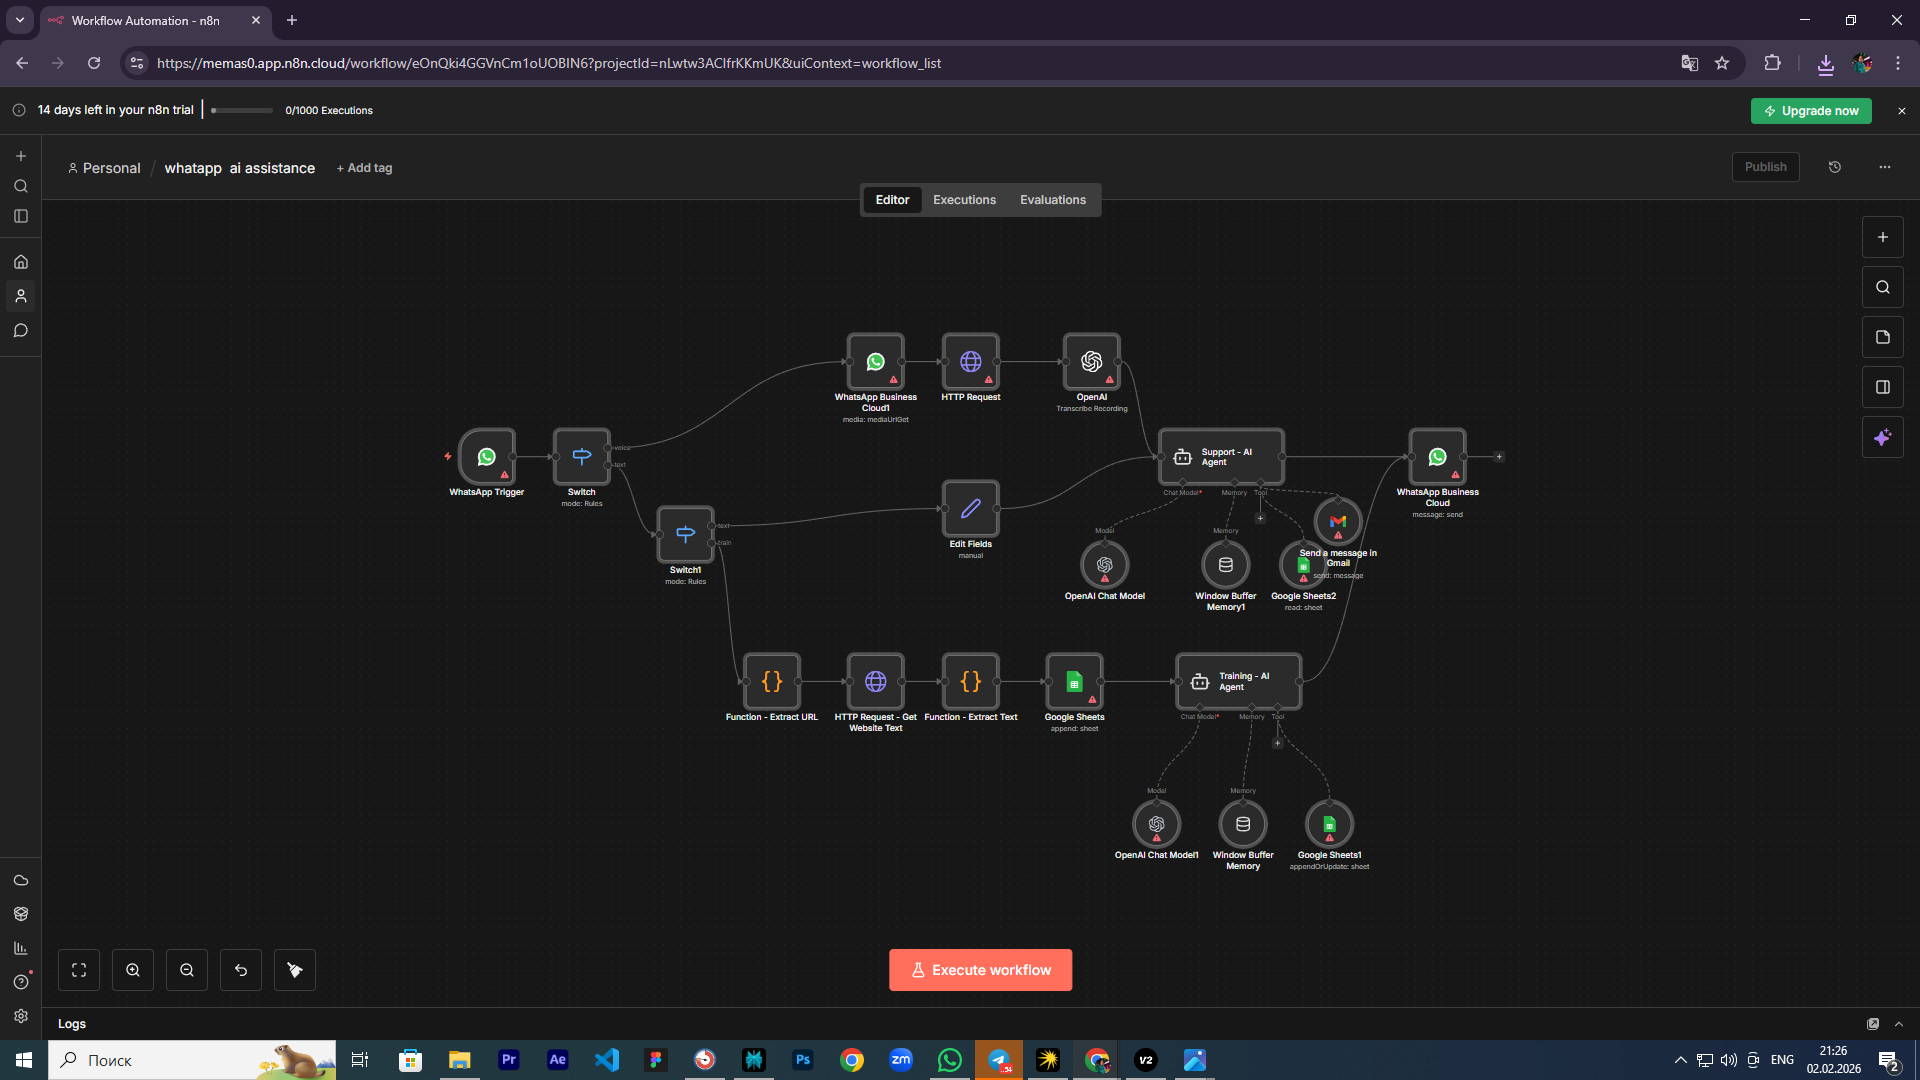
Task: Open the Evaluations tab
Action: pos(1053,200)
